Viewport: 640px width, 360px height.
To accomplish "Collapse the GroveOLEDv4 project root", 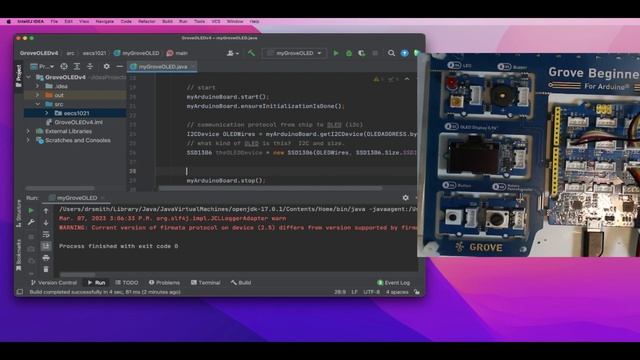I will tap(29, 77).
